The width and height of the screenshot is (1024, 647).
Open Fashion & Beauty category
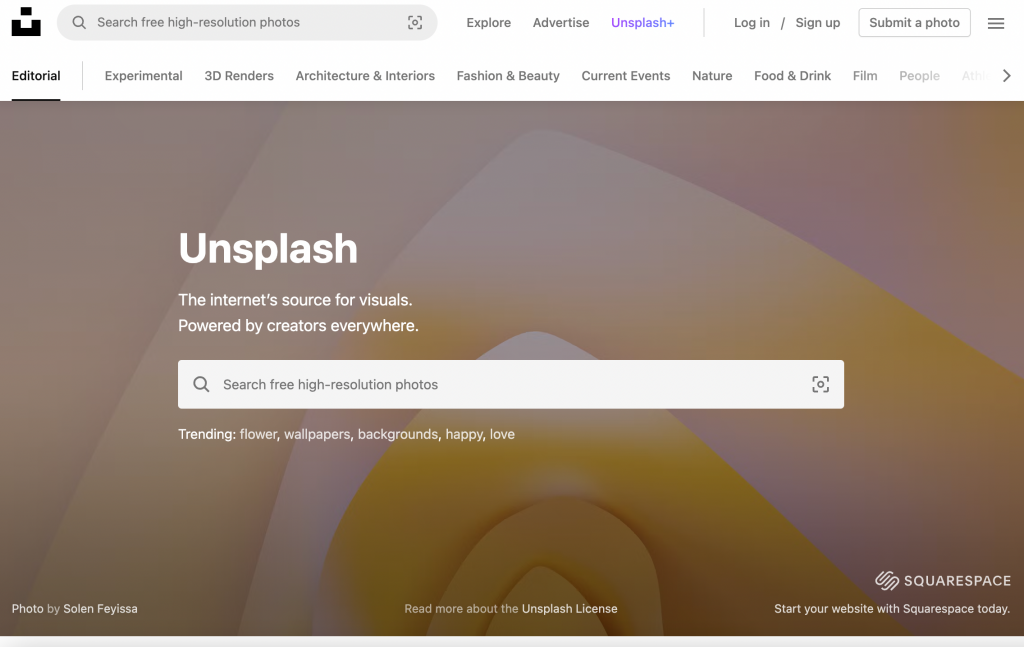508,76
